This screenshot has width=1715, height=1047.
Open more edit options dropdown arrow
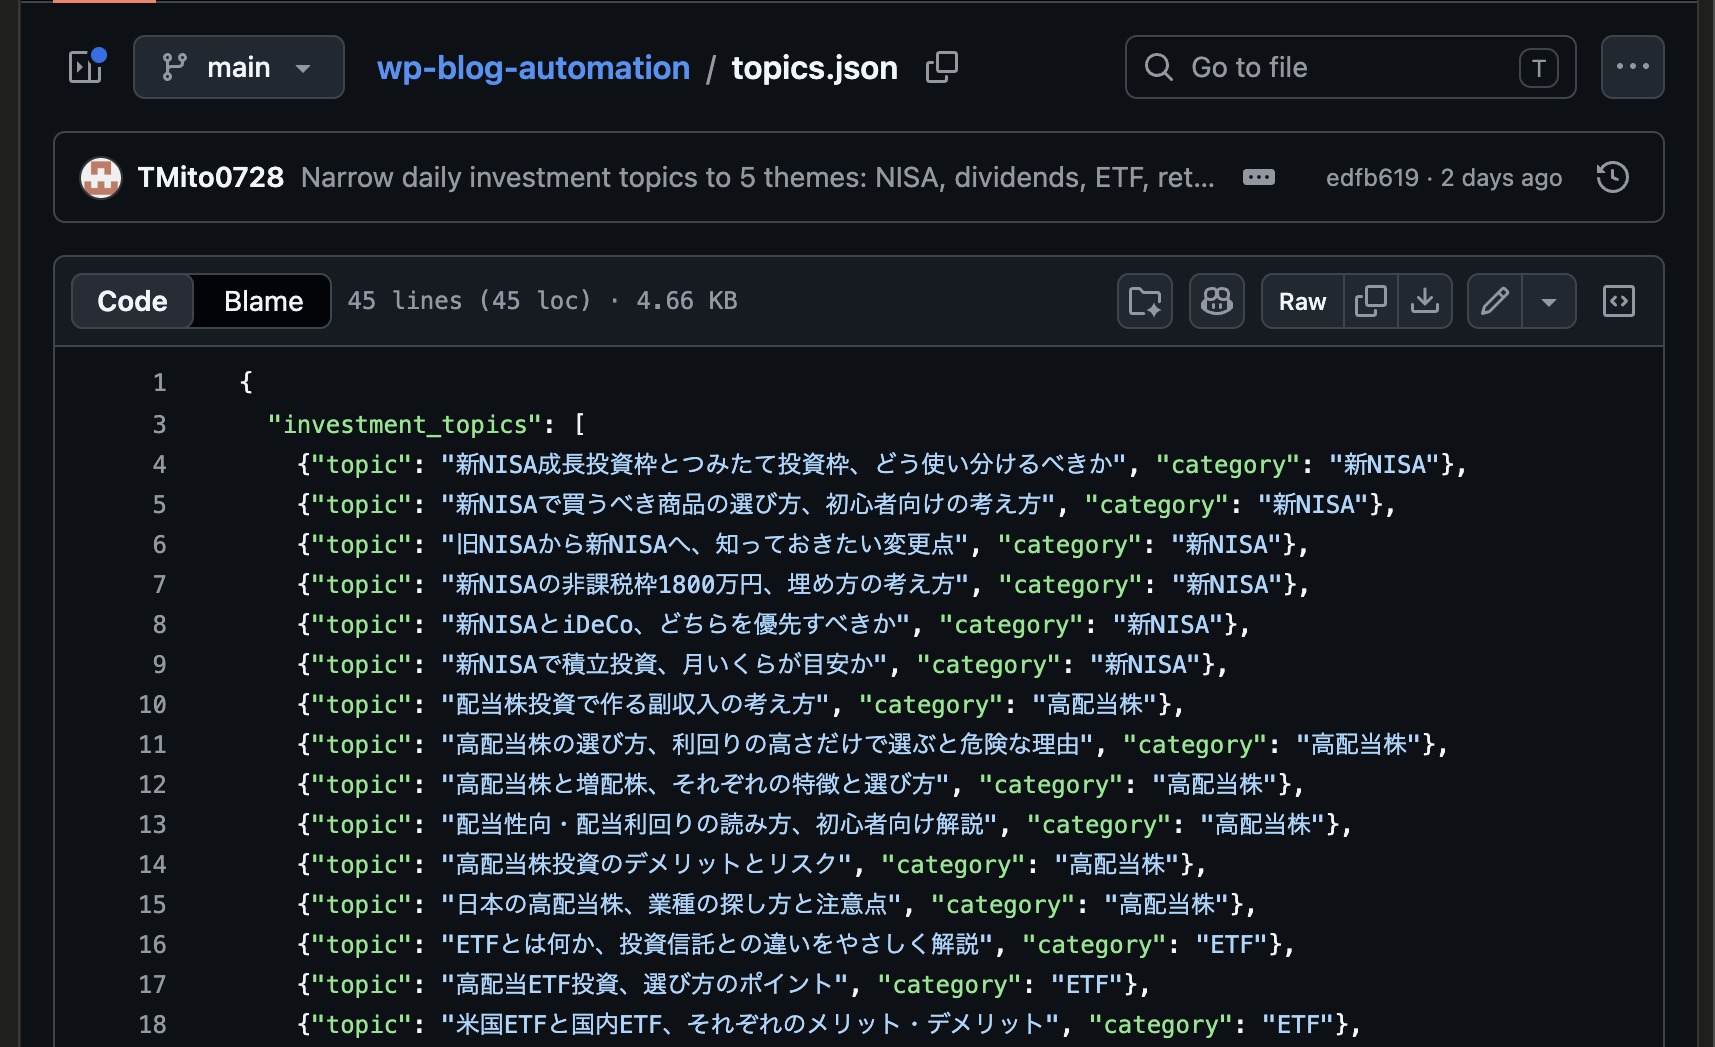coord(1548,301)
